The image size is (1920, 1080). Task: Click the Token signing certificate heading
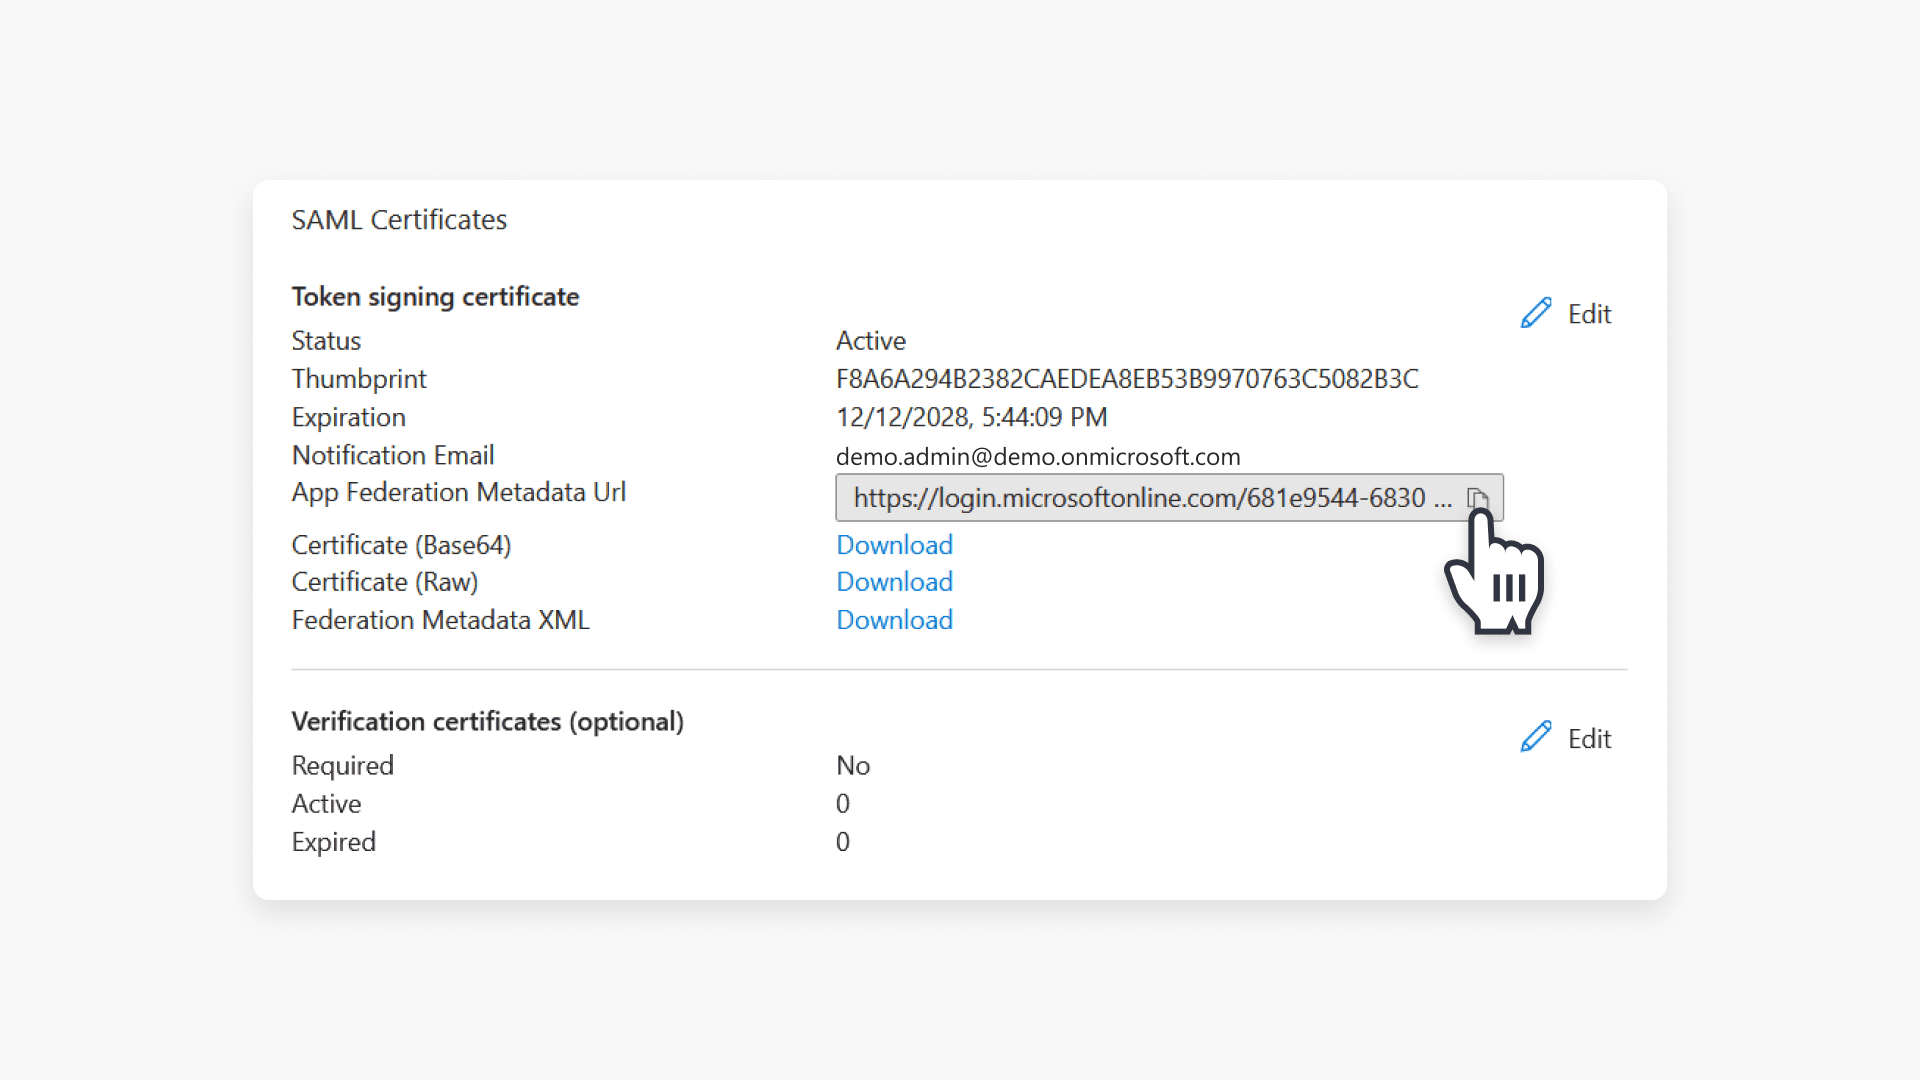(435, 296)
